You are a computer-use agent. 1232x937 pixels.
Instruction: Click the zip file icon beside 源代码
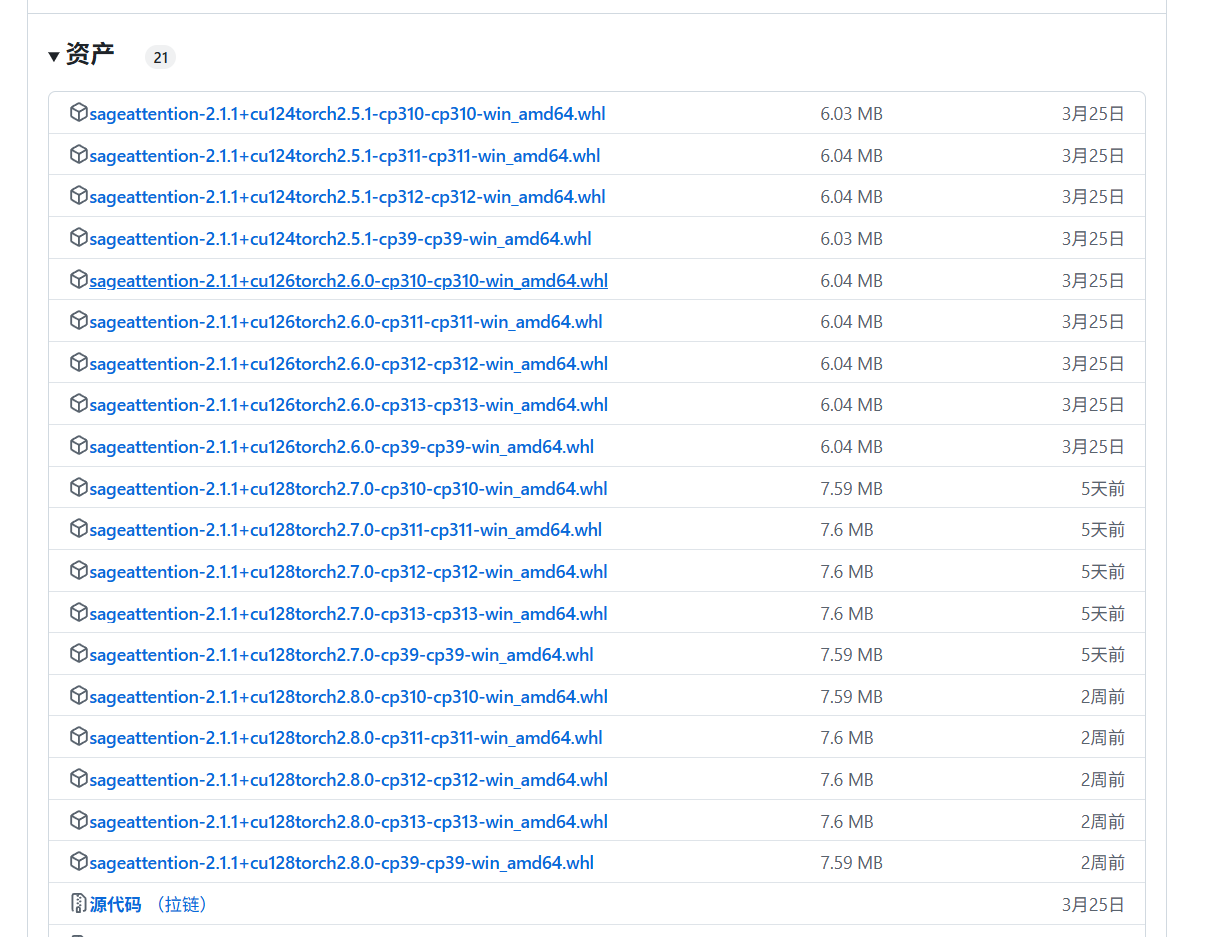pyautogui.click(x=79, y=904)
